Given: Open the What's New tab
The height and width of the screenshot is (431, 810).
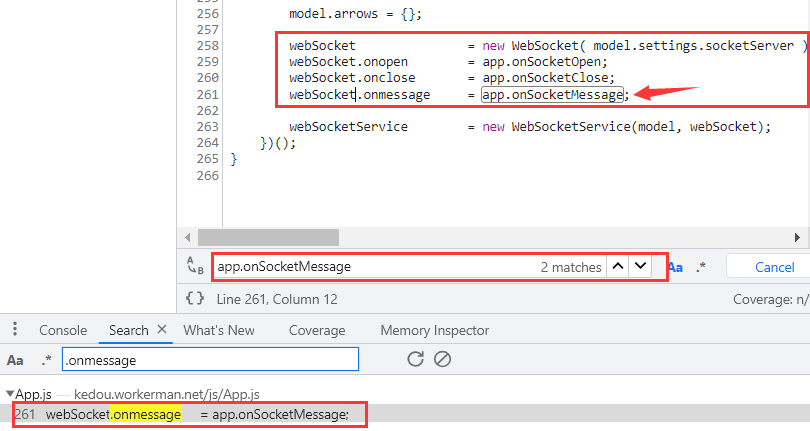Looking at the screenshot, I should click(219, 330).
